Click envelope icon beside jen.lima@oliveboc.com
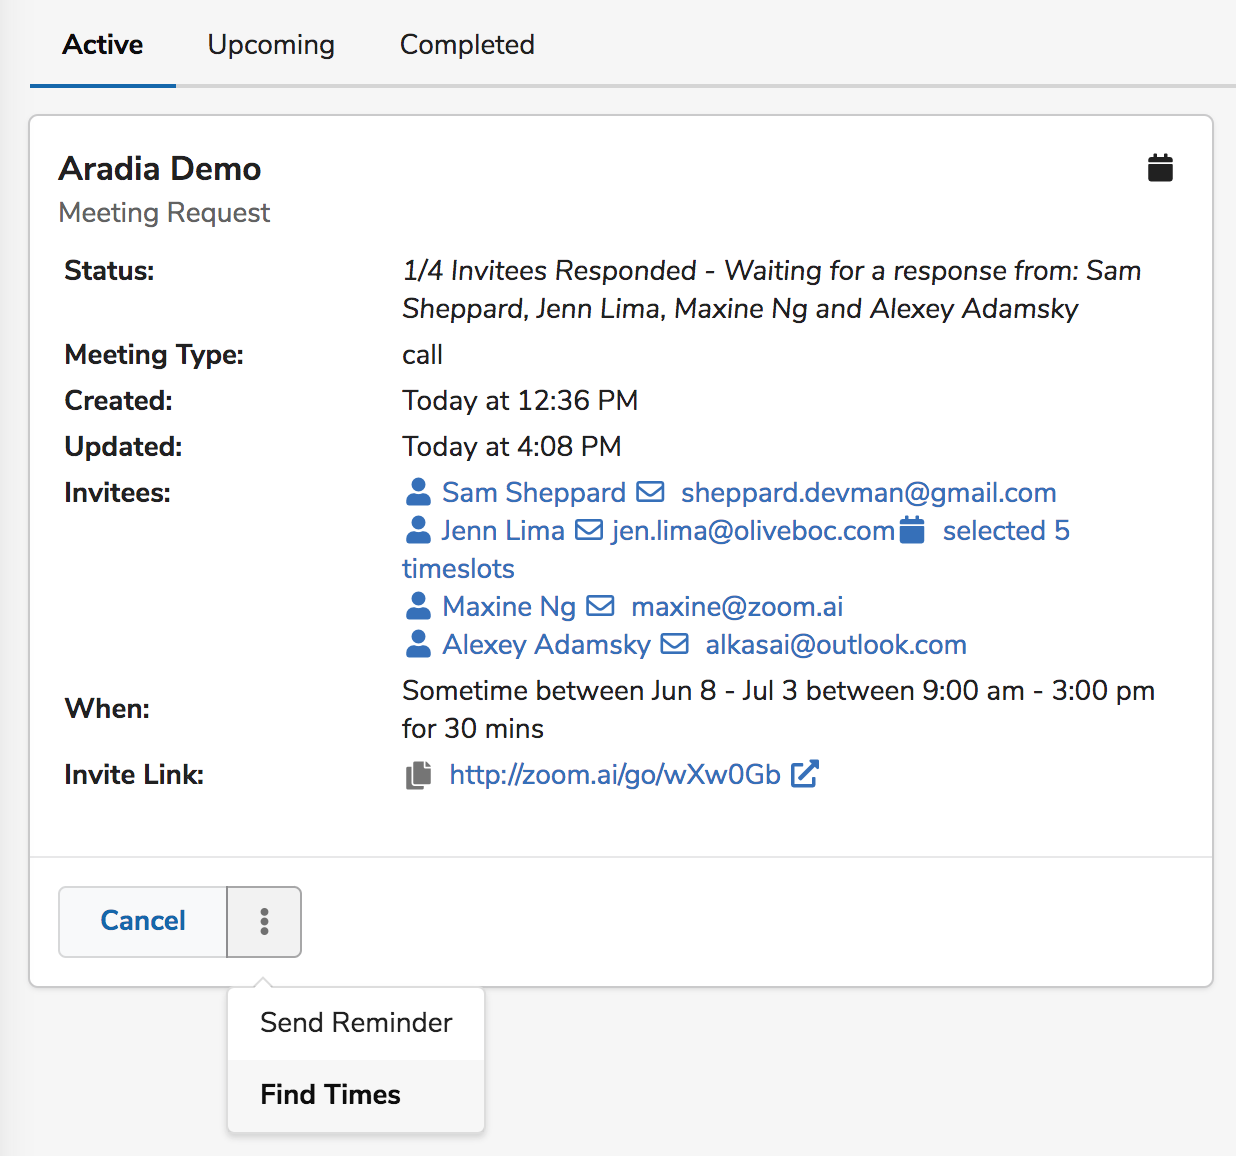The height and width of the screenshot is (1156, 1236). click(589, 530)
